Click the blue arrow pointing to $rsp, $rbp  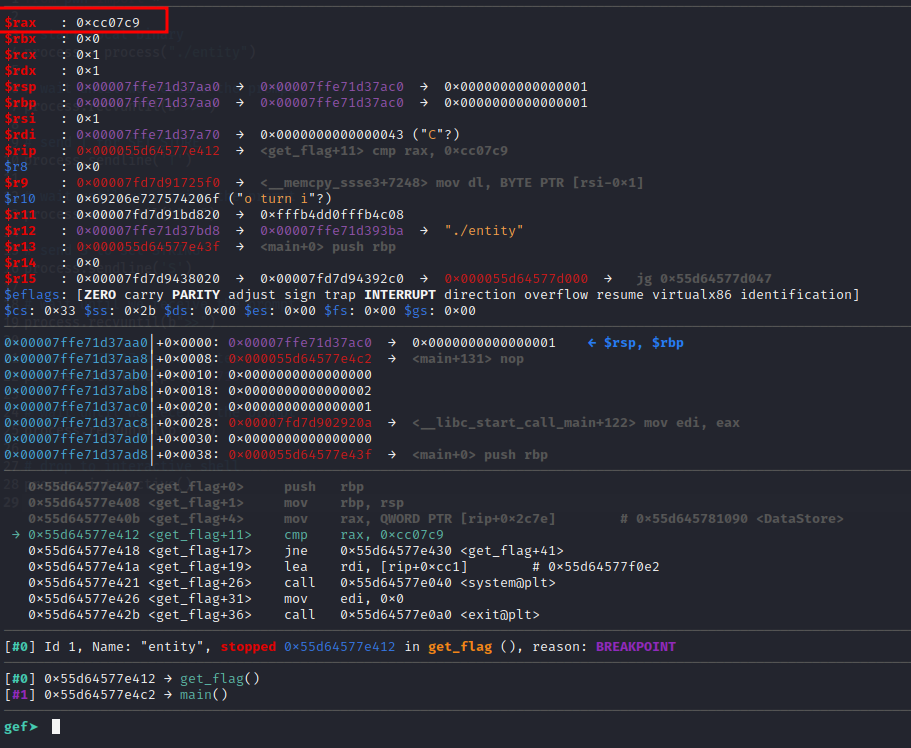tap(594, 343)
